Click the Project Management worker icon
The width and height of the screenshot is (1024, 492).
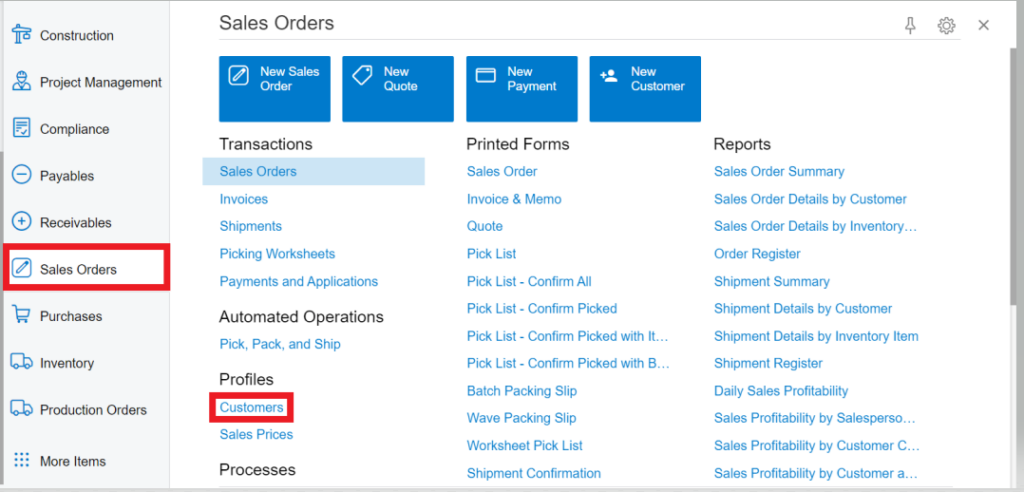21,82
